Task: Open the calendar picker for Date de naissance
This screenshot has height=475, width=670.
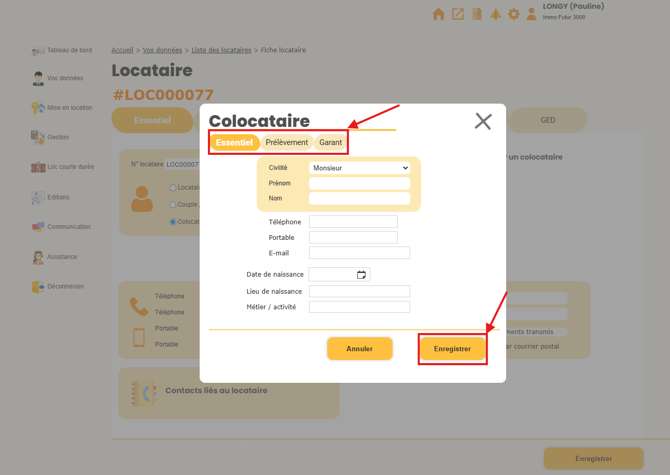Action: pyautogui.click(x=361, y=275)
